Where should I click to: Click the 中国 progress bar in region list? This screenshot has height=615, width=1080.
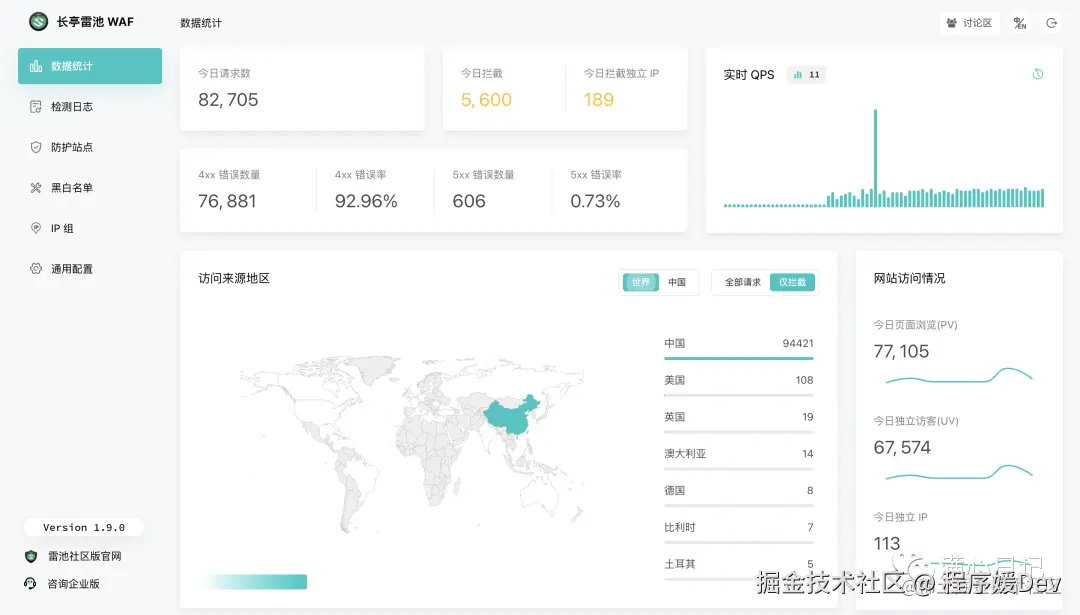pyautogui.click(x=738, y=358)
